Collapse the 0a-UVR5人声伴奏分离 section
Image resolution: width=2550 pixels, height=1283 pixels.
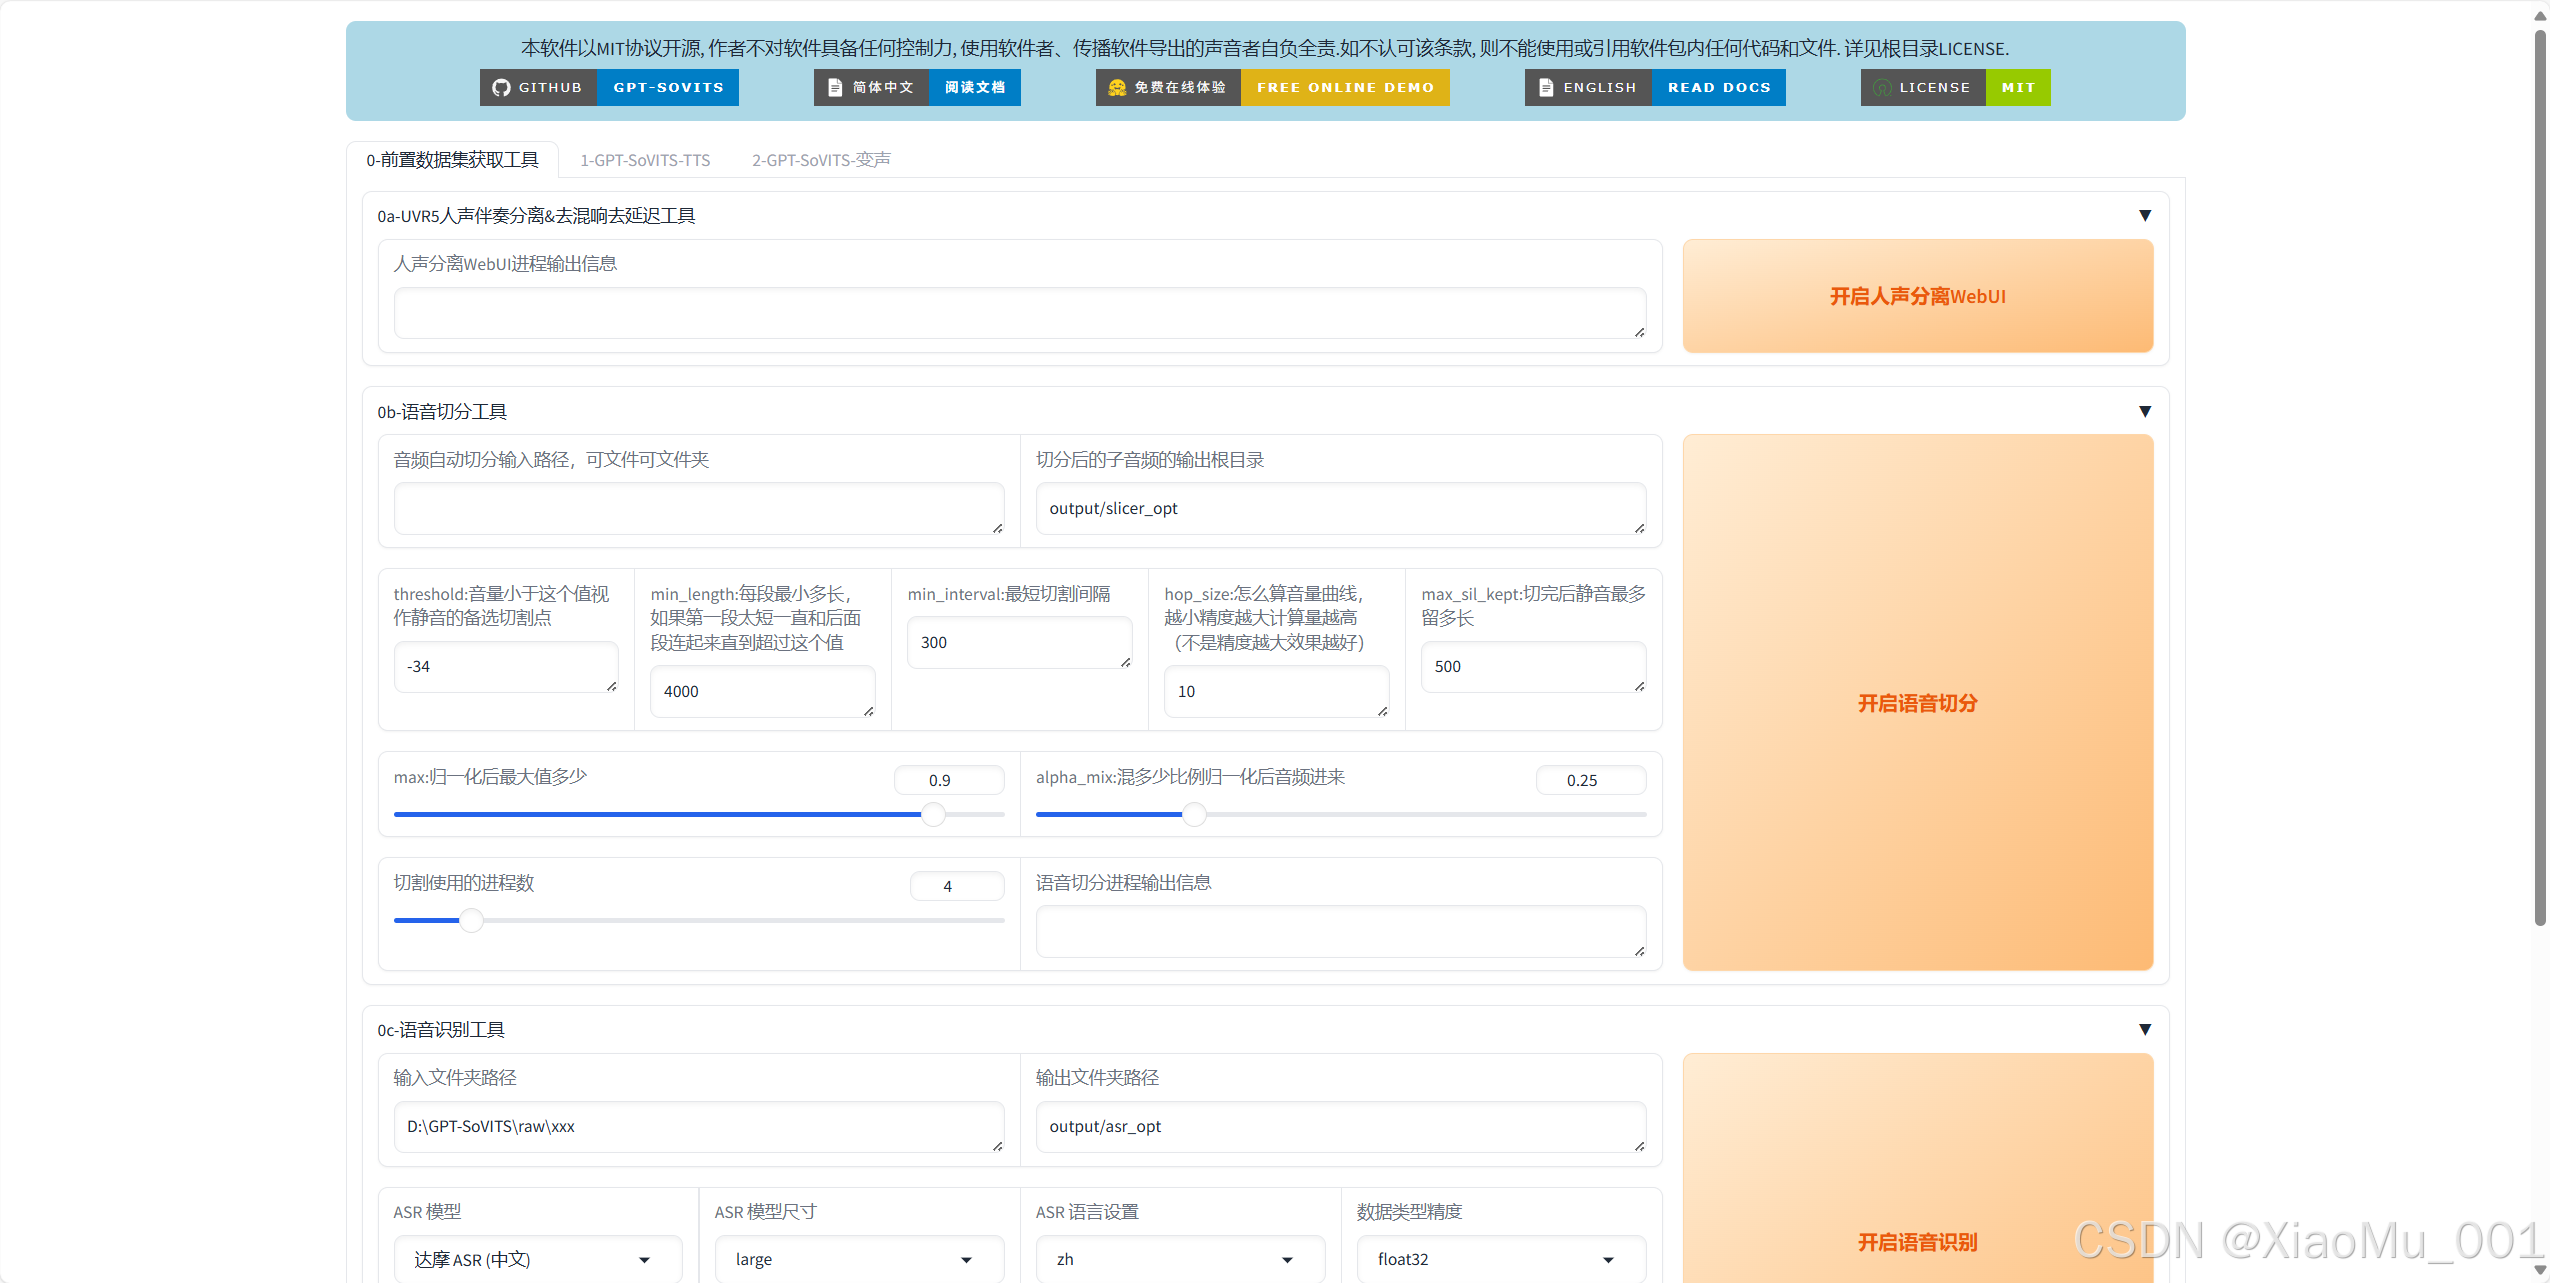pos(2146,215)
